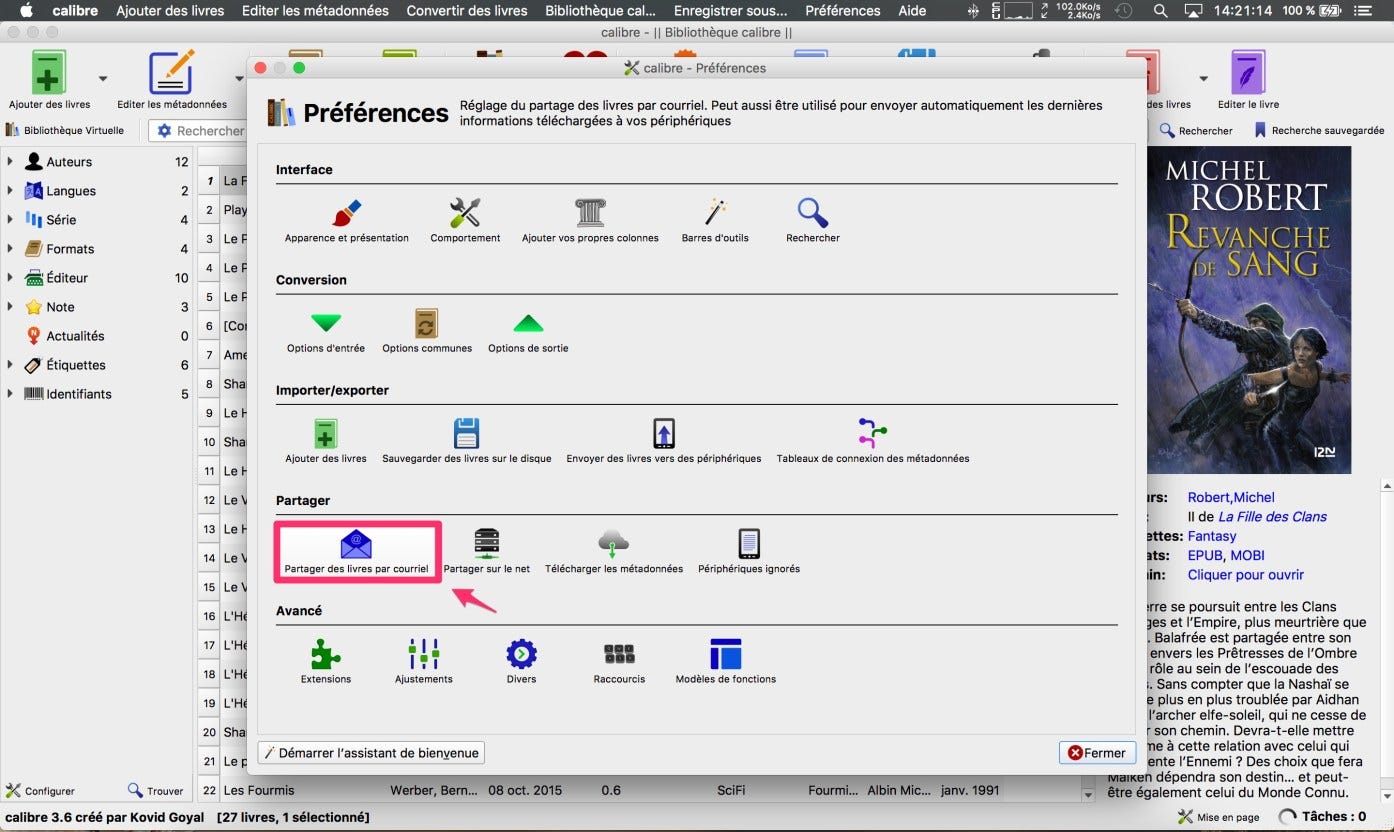Open Partager des livres par courriel
The width and height of the screenshot is (1394, 832).
(x=356, y=551)
